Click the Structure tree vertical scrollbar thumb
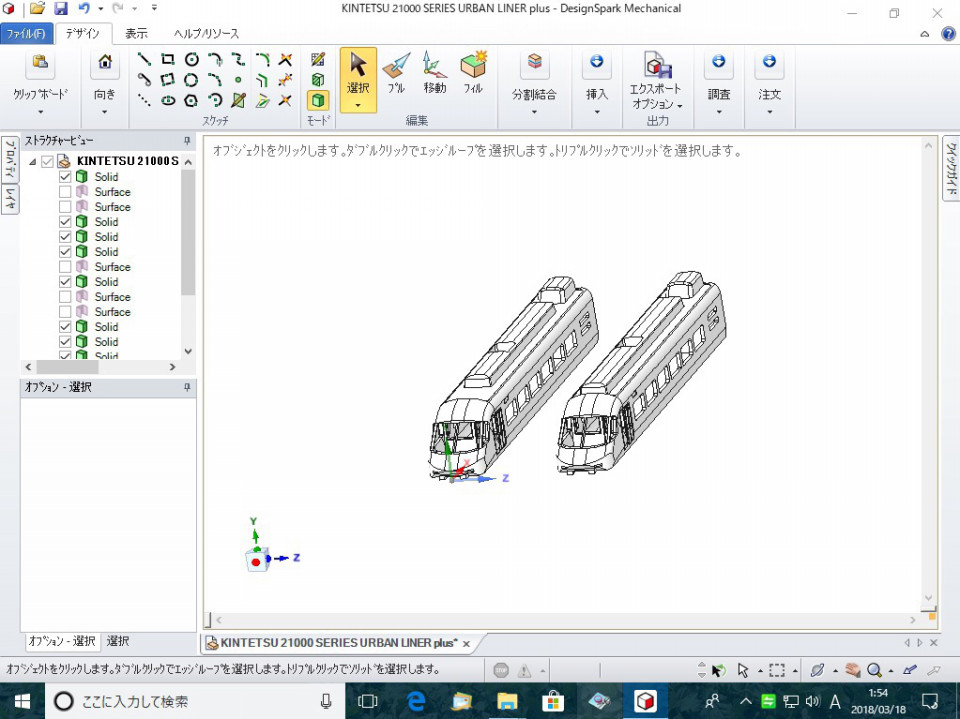This screenshot has width=960, height=719. [188, 233]
